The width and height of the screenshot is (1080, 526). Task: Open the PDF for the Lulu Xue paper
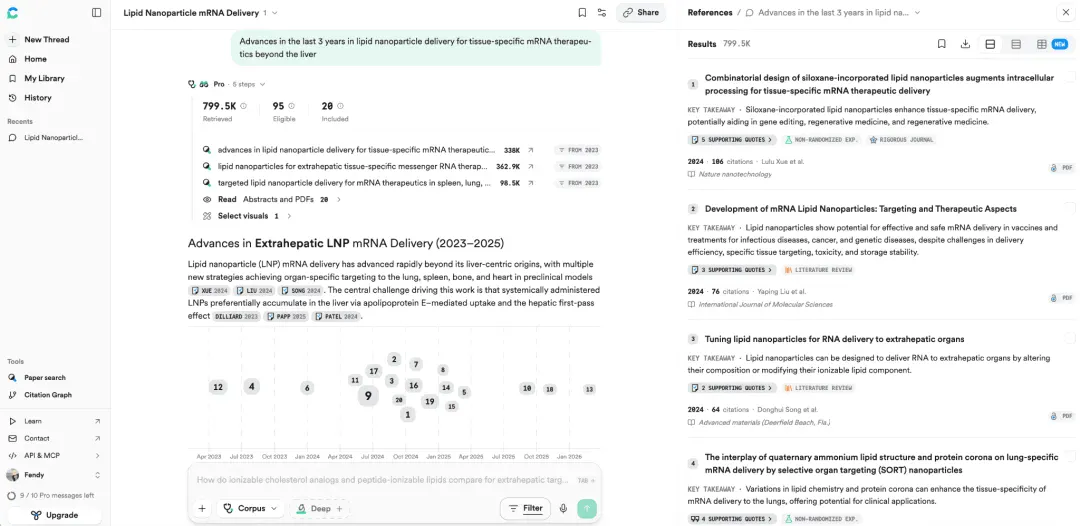[1061, 167]
